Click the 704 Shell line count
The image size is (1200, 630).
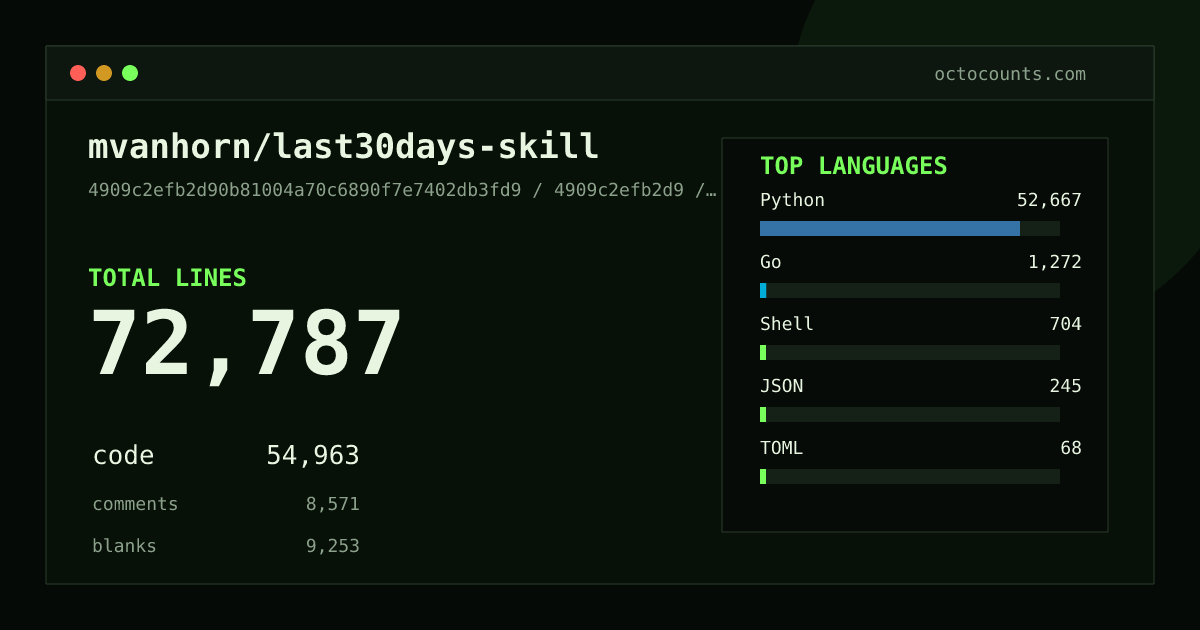[x=1065, y=324]
